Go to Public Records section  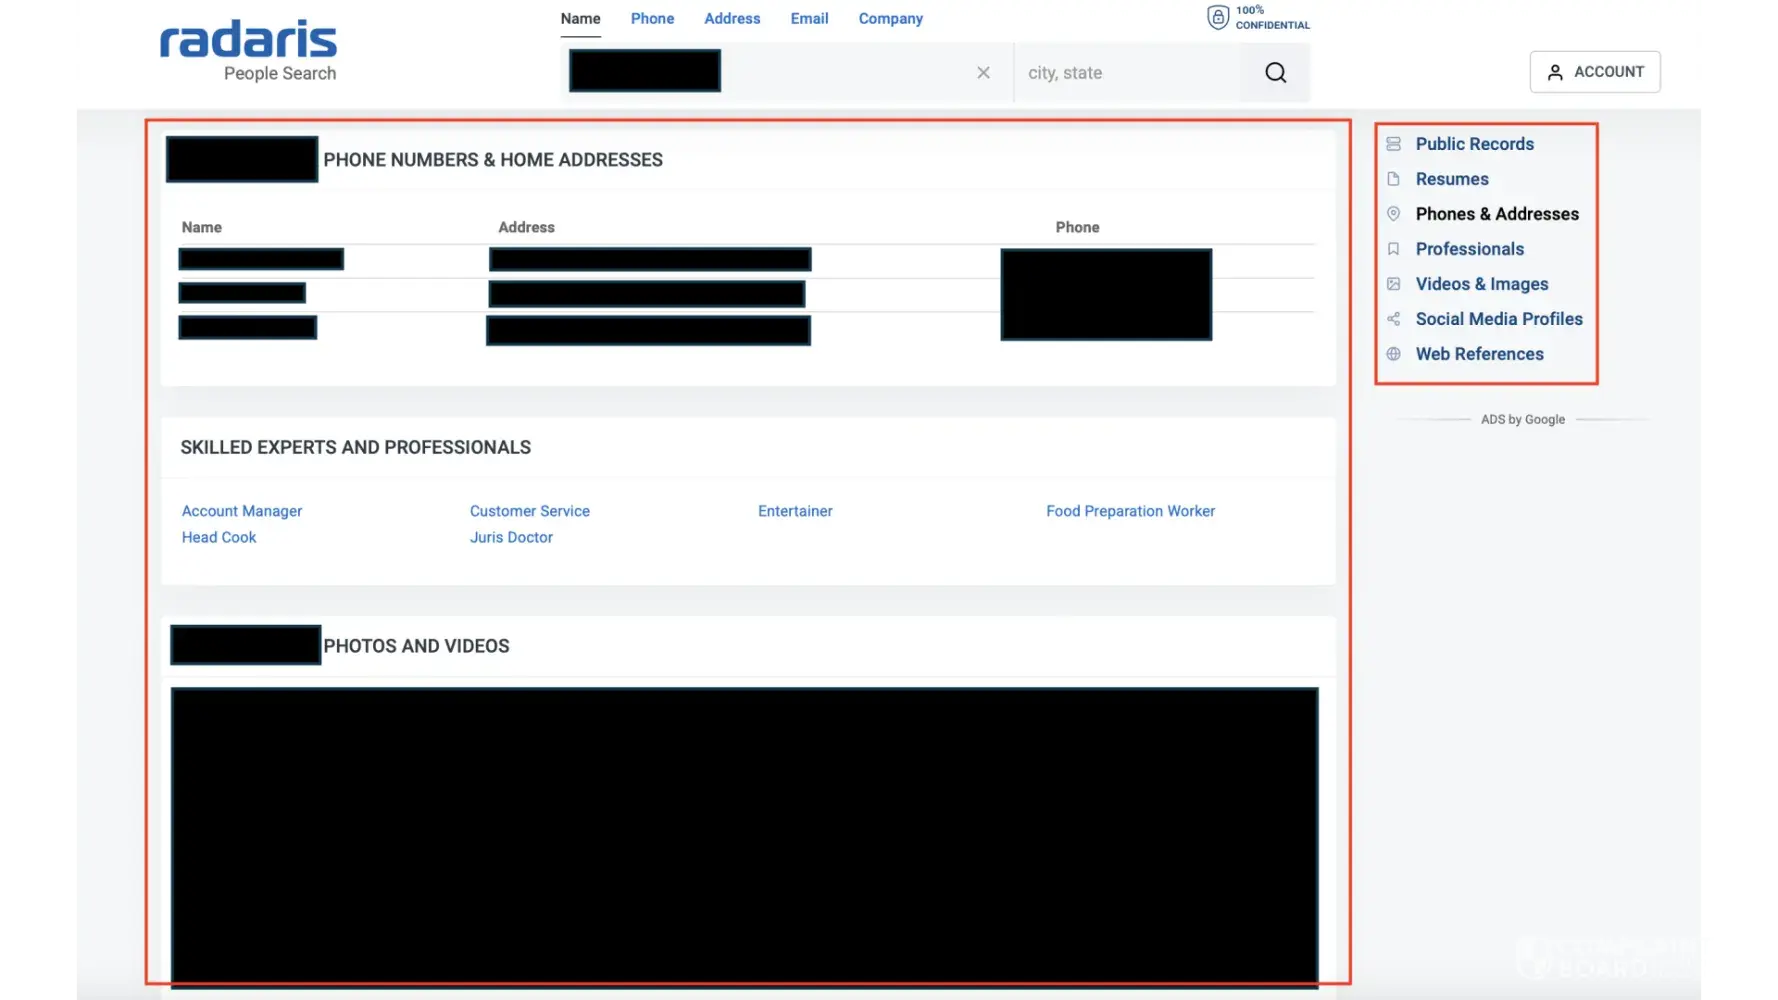(x=1474, y=144)
